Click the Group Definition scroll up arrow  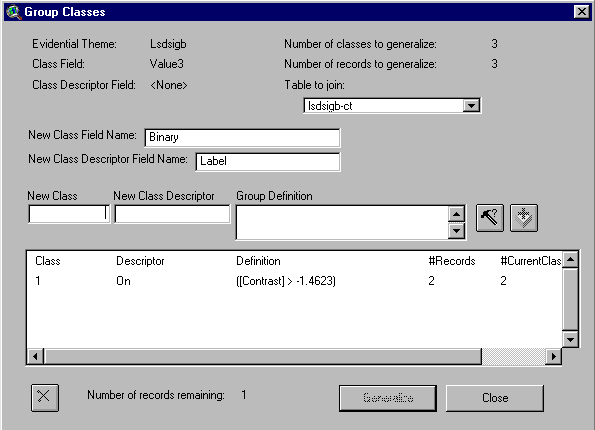pyautogui.click(x=456, y=214)
